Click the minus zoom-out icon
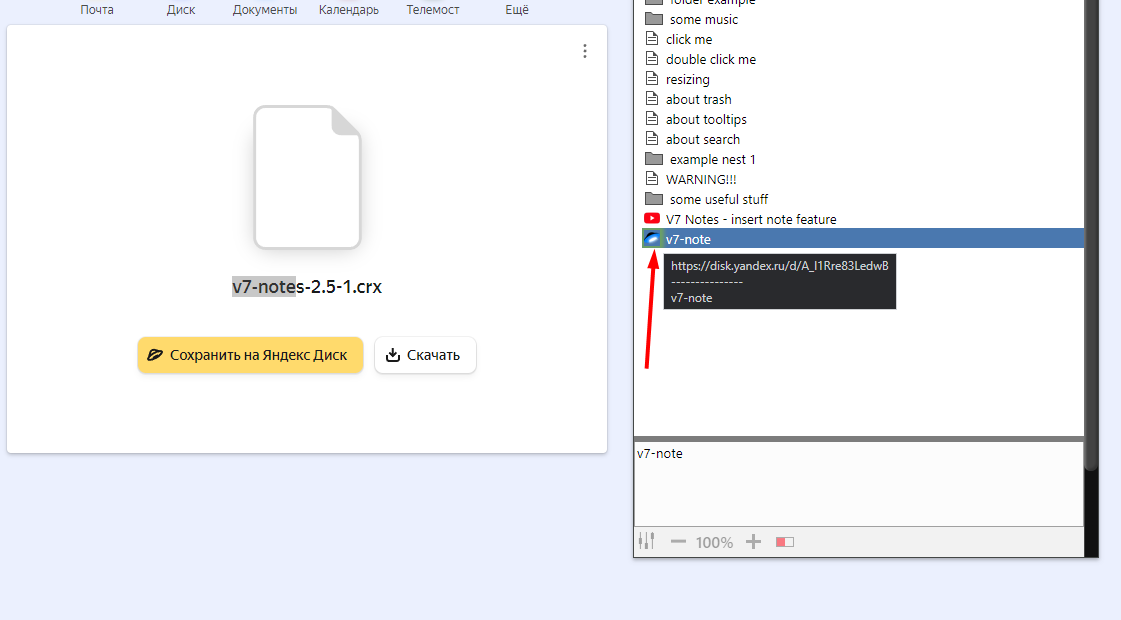 (678, 541)
